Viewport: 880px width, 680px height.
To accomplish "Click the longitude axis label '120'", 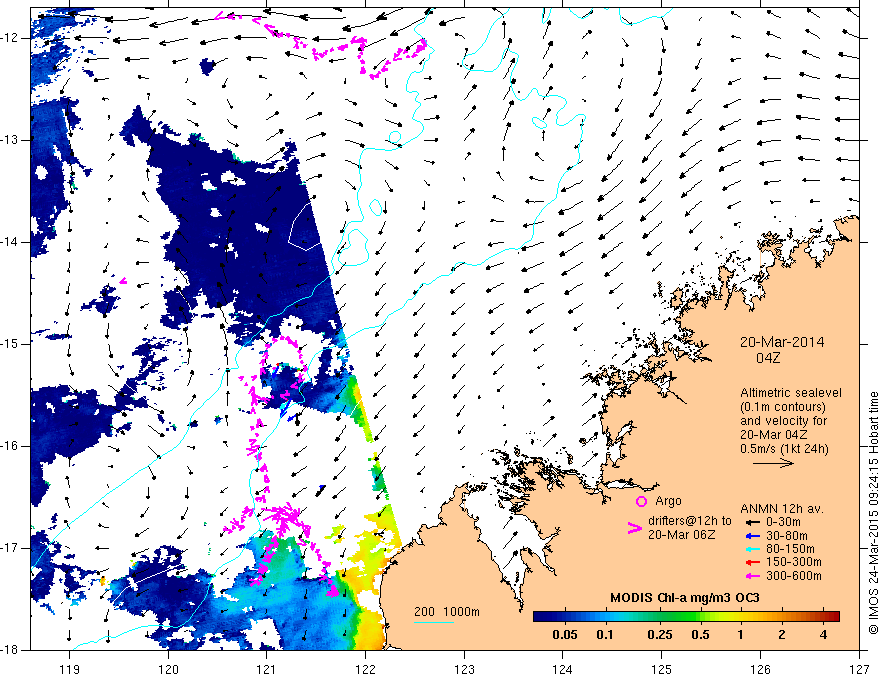I will click(x=168, y=669).
